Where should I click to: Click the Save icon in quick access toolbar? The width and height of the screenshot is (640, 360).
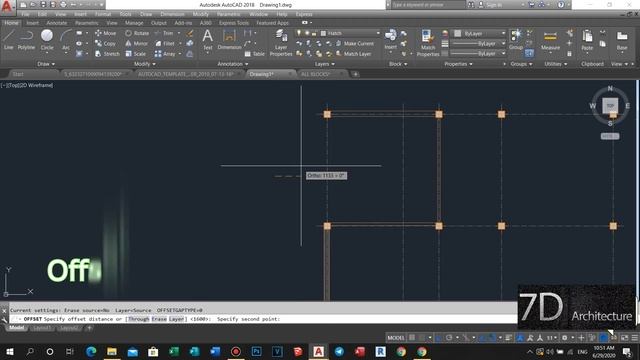(43, 5)
